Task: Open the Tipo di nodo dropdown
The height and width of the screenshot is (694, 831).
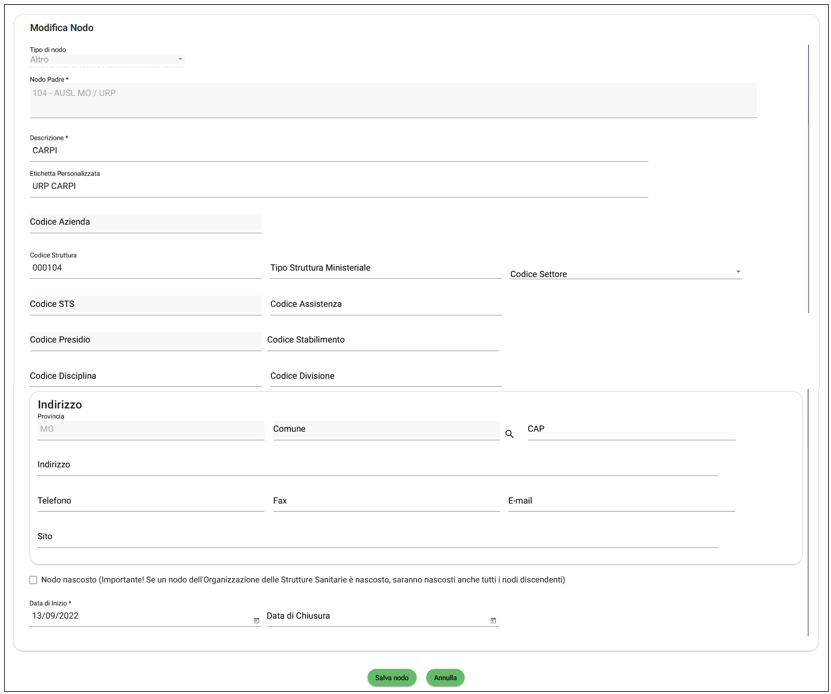Action: click(x=180, y=60)
